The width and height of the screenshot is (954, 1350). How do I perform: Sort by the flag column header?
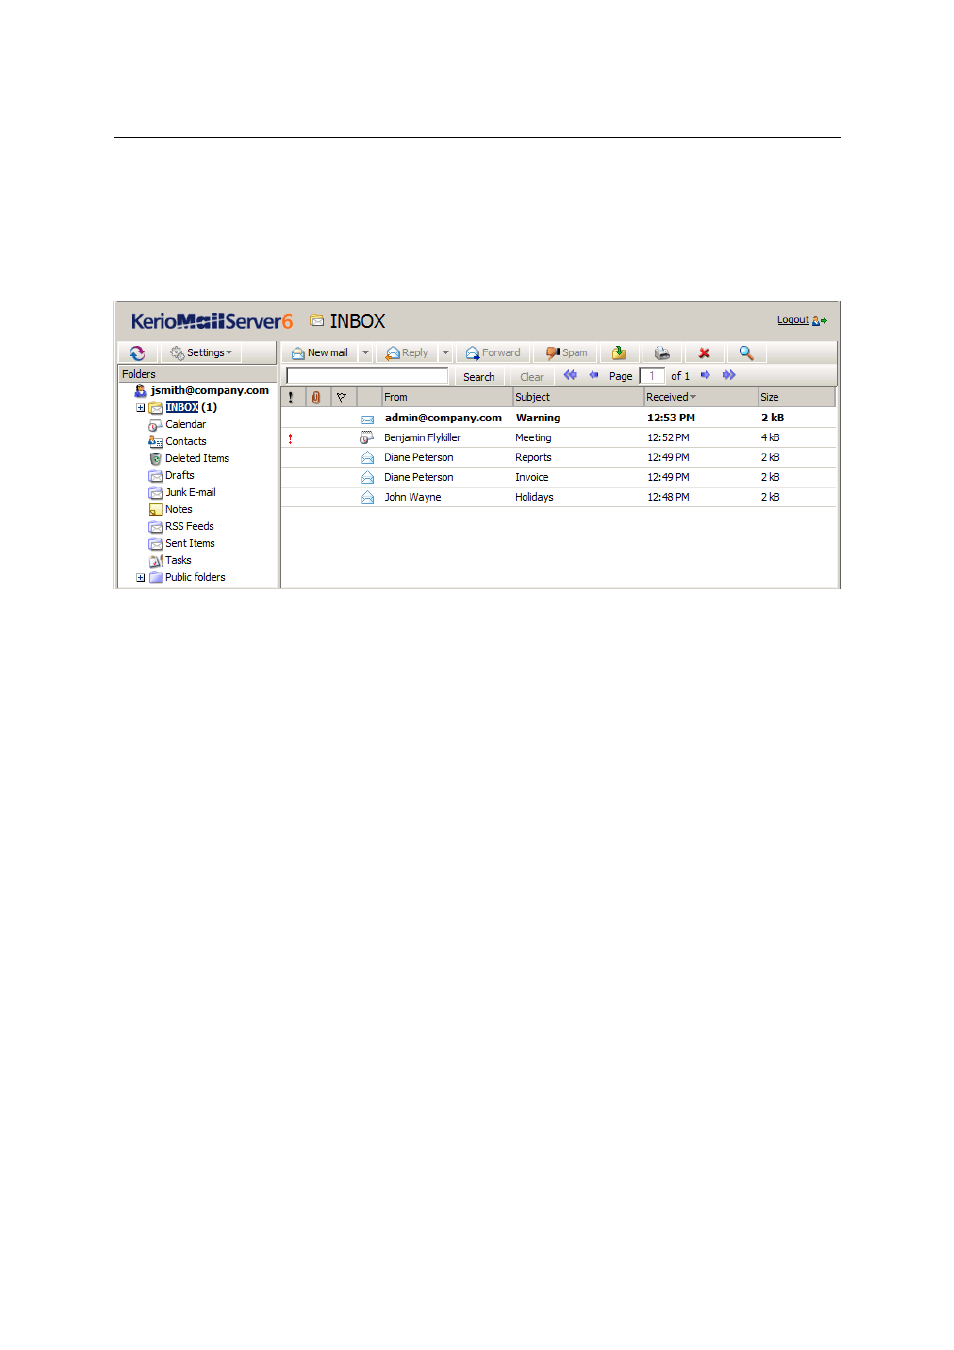pos(342,397)
